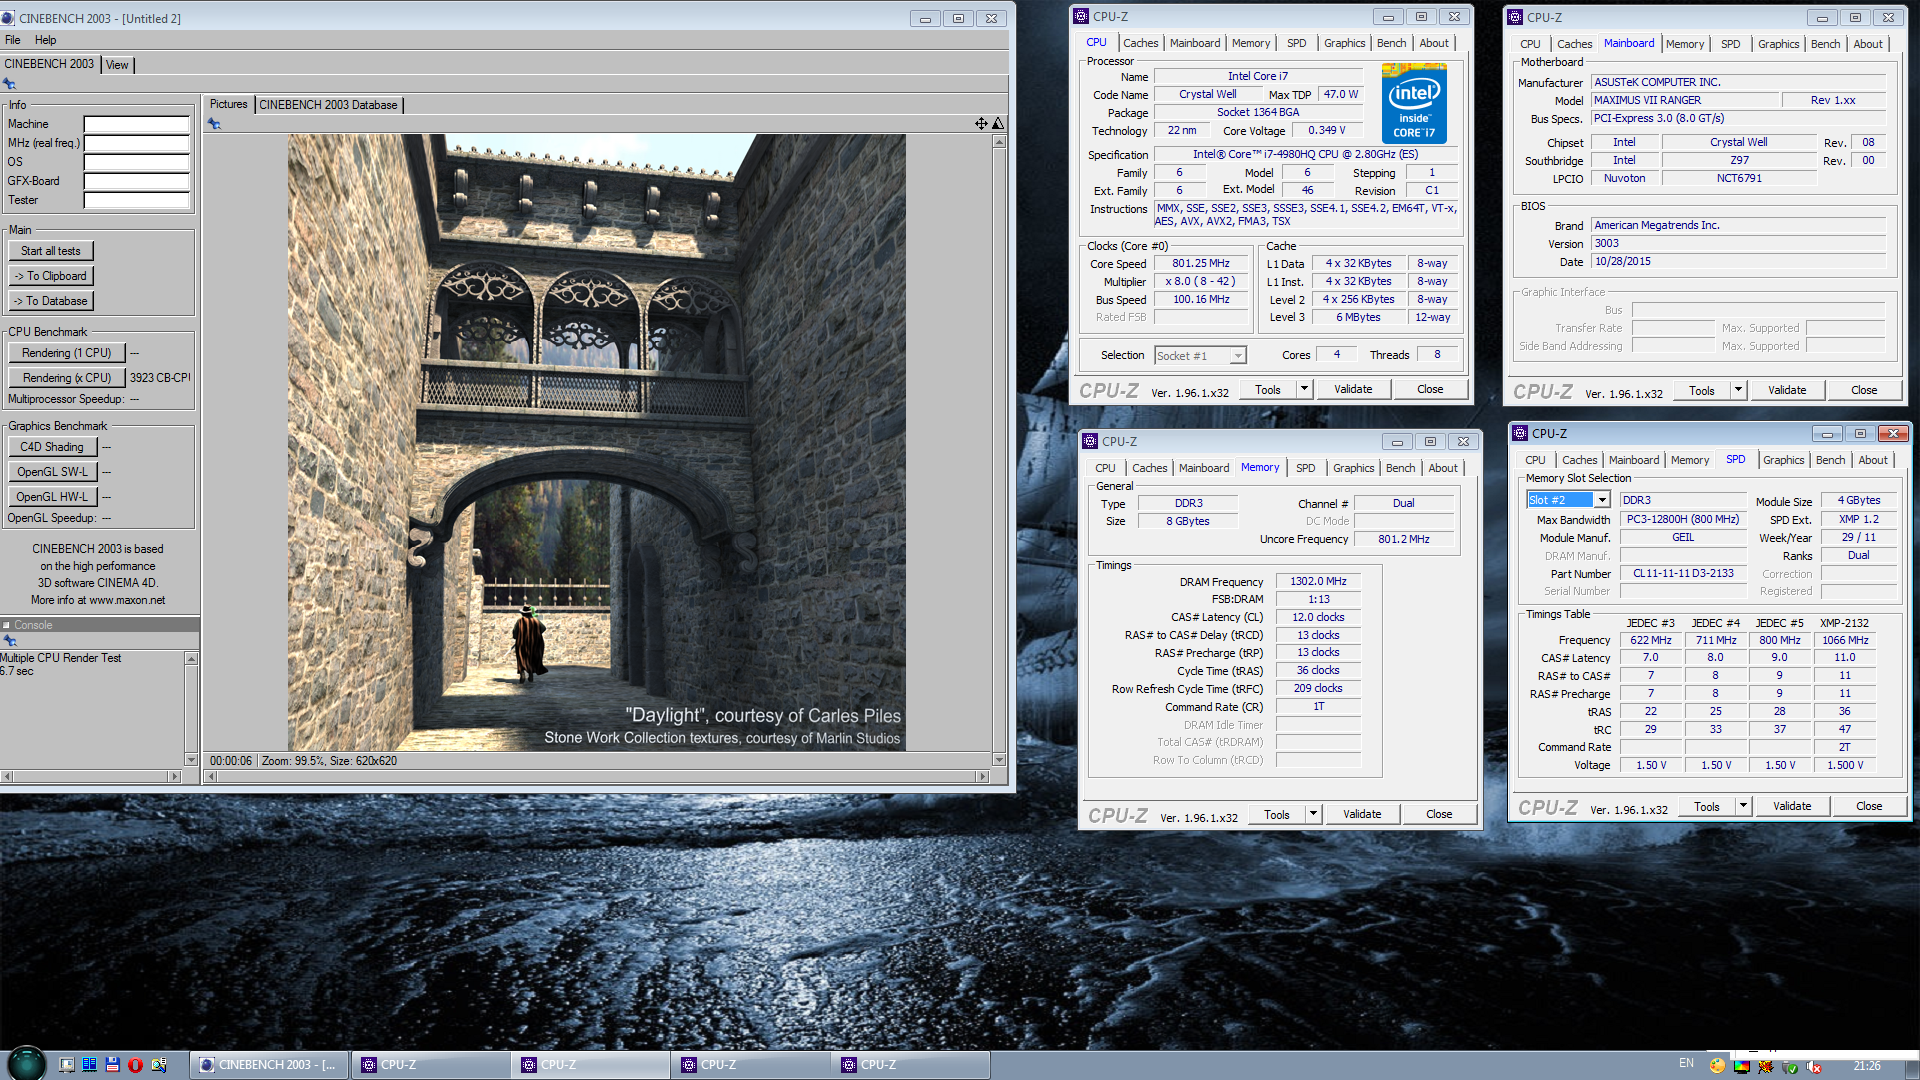The width and height of the screenshot is (1920, 1080).
Task: Click the floppy disk quick launch icon
Action: (112, 1065)
